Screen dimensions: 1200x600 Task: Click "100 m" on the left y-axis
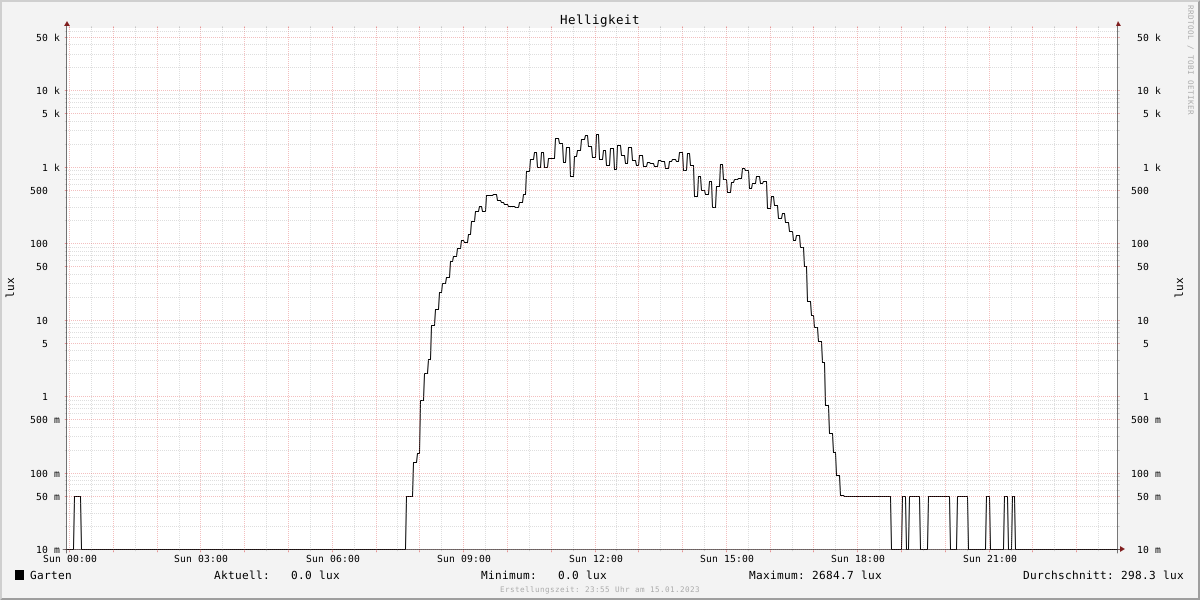[45, 474]
